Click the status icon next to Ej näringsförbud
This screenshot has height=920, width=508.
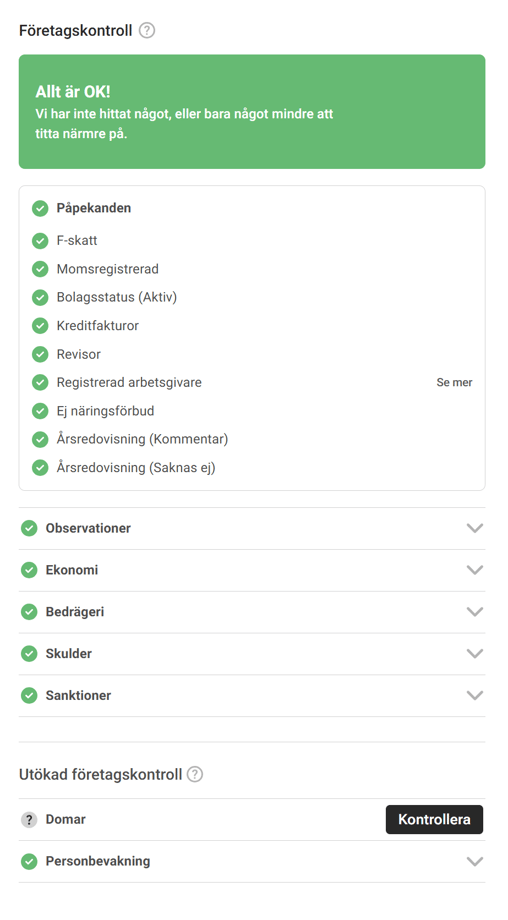(x=40, y=411)
